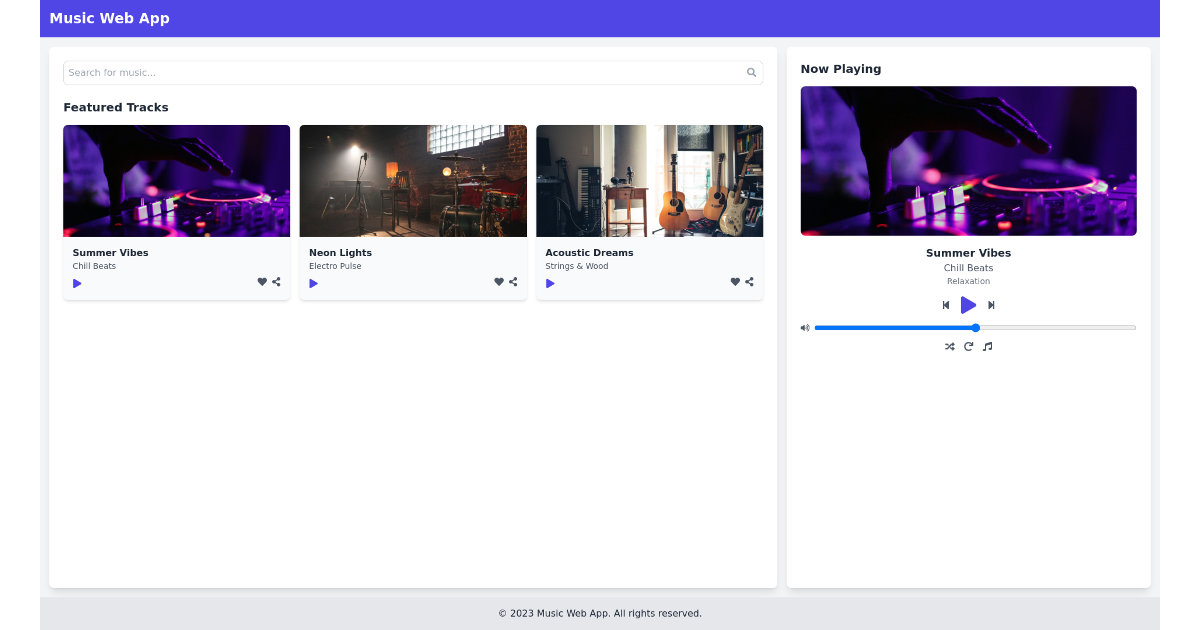Play the Neon Lights track

pyautogui.click(x=313, y=283)
